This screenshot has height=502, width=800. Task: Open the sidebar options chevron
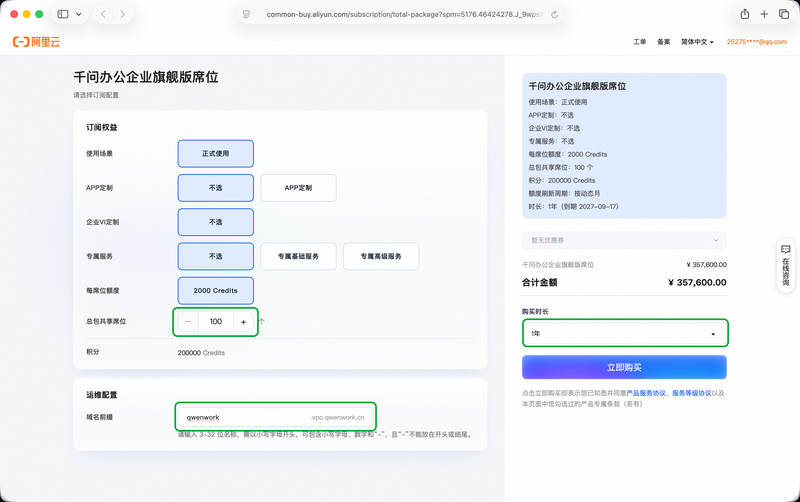click(x=79, y=14)
